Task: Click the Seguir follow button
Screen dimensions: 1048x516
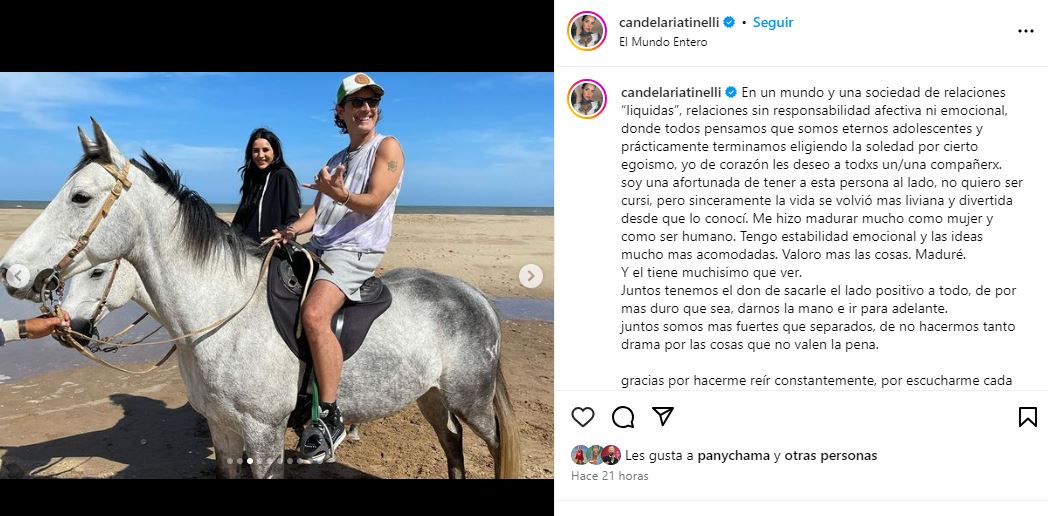Action: [x=773, y=22]
